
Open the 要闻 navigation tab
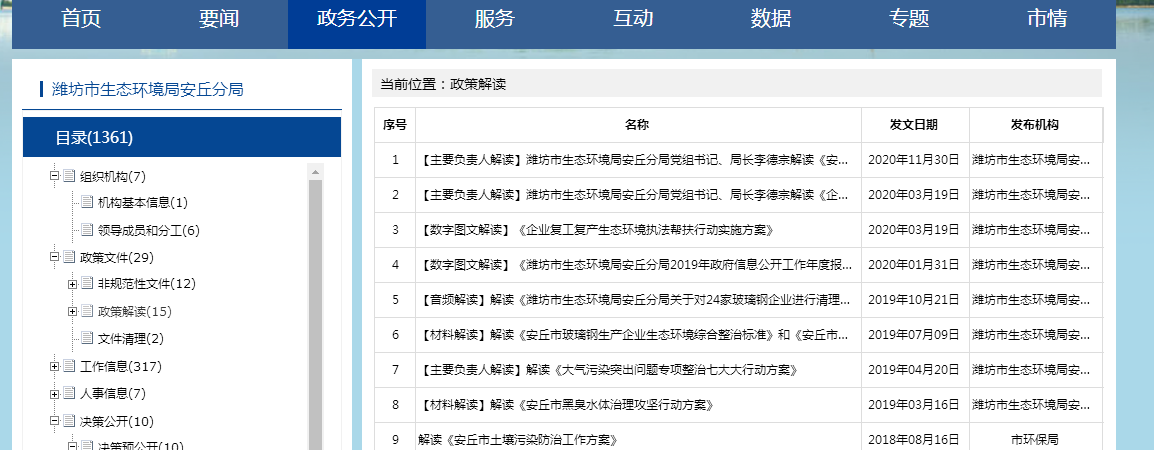tap(219, 18)
